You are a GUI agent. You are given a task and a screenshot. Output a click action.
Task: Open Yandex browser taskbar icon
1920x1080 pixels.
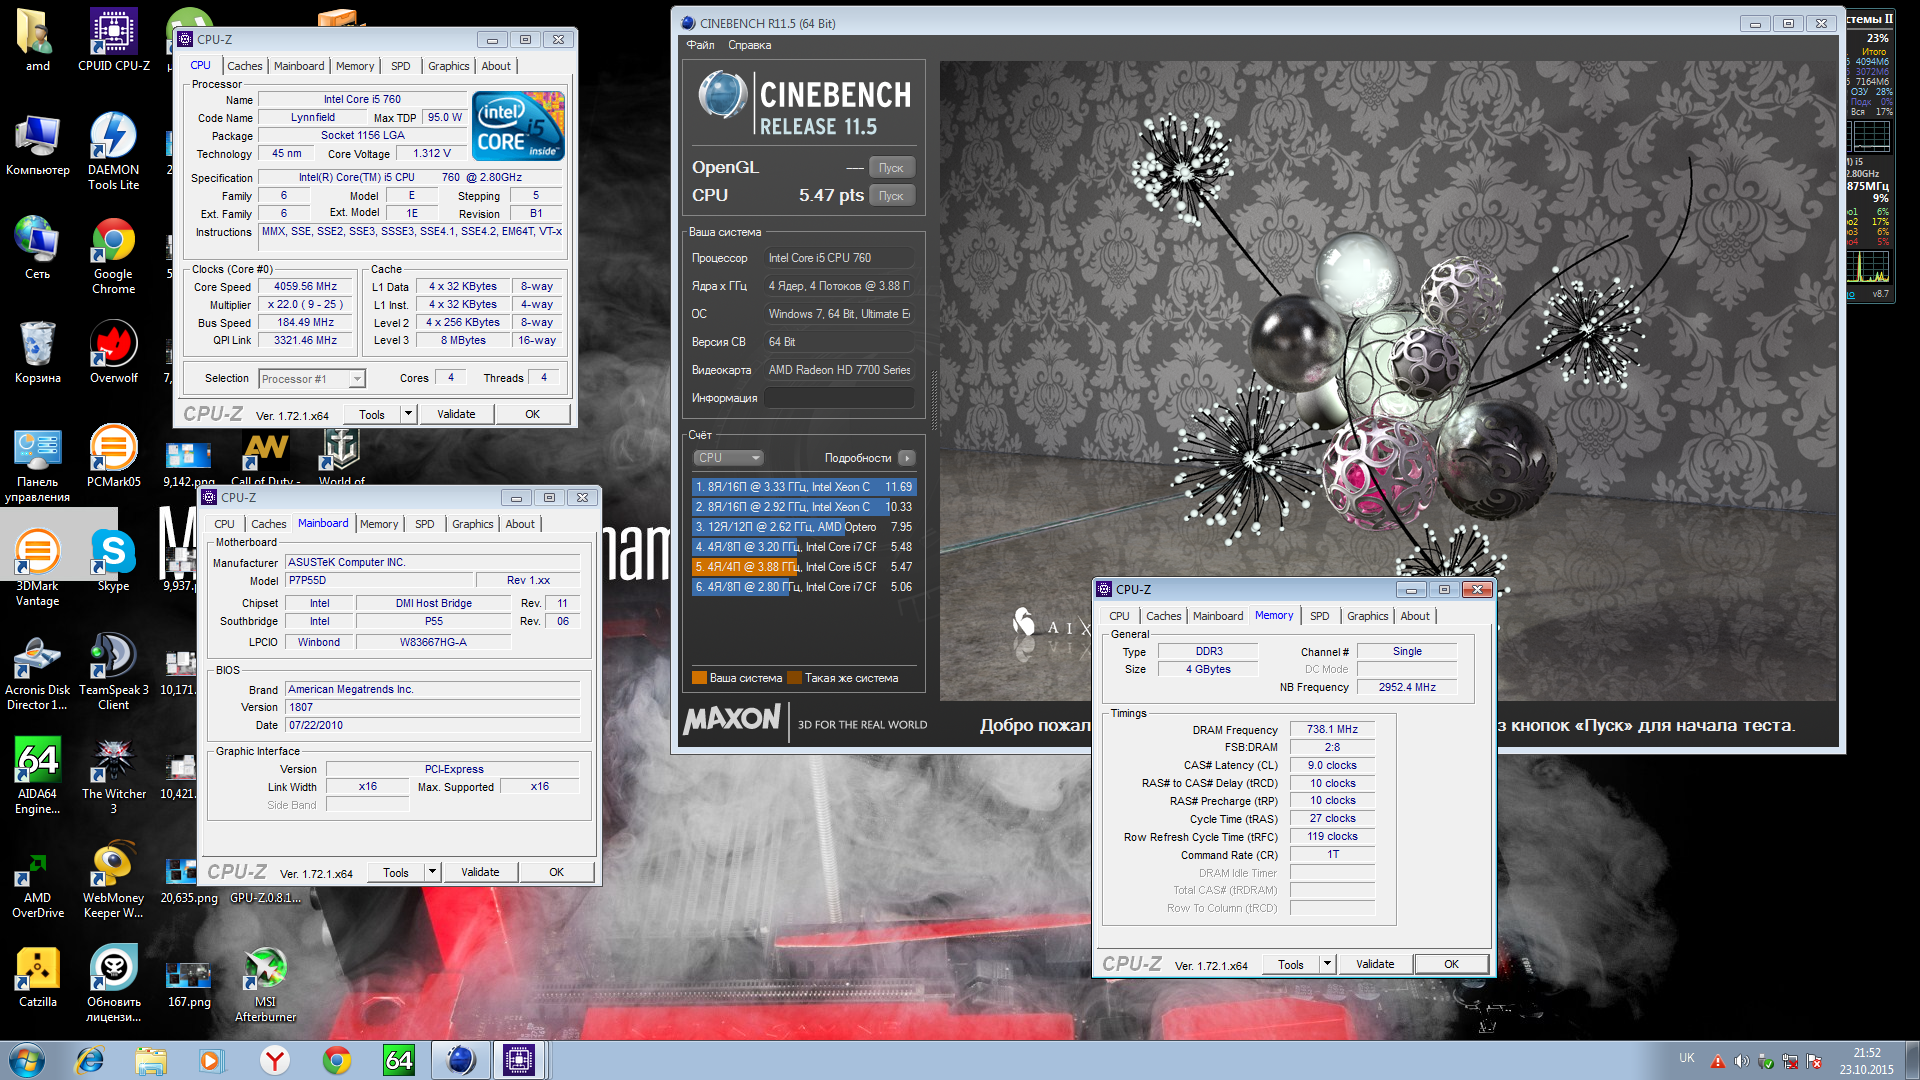(x=275, y=1060)
